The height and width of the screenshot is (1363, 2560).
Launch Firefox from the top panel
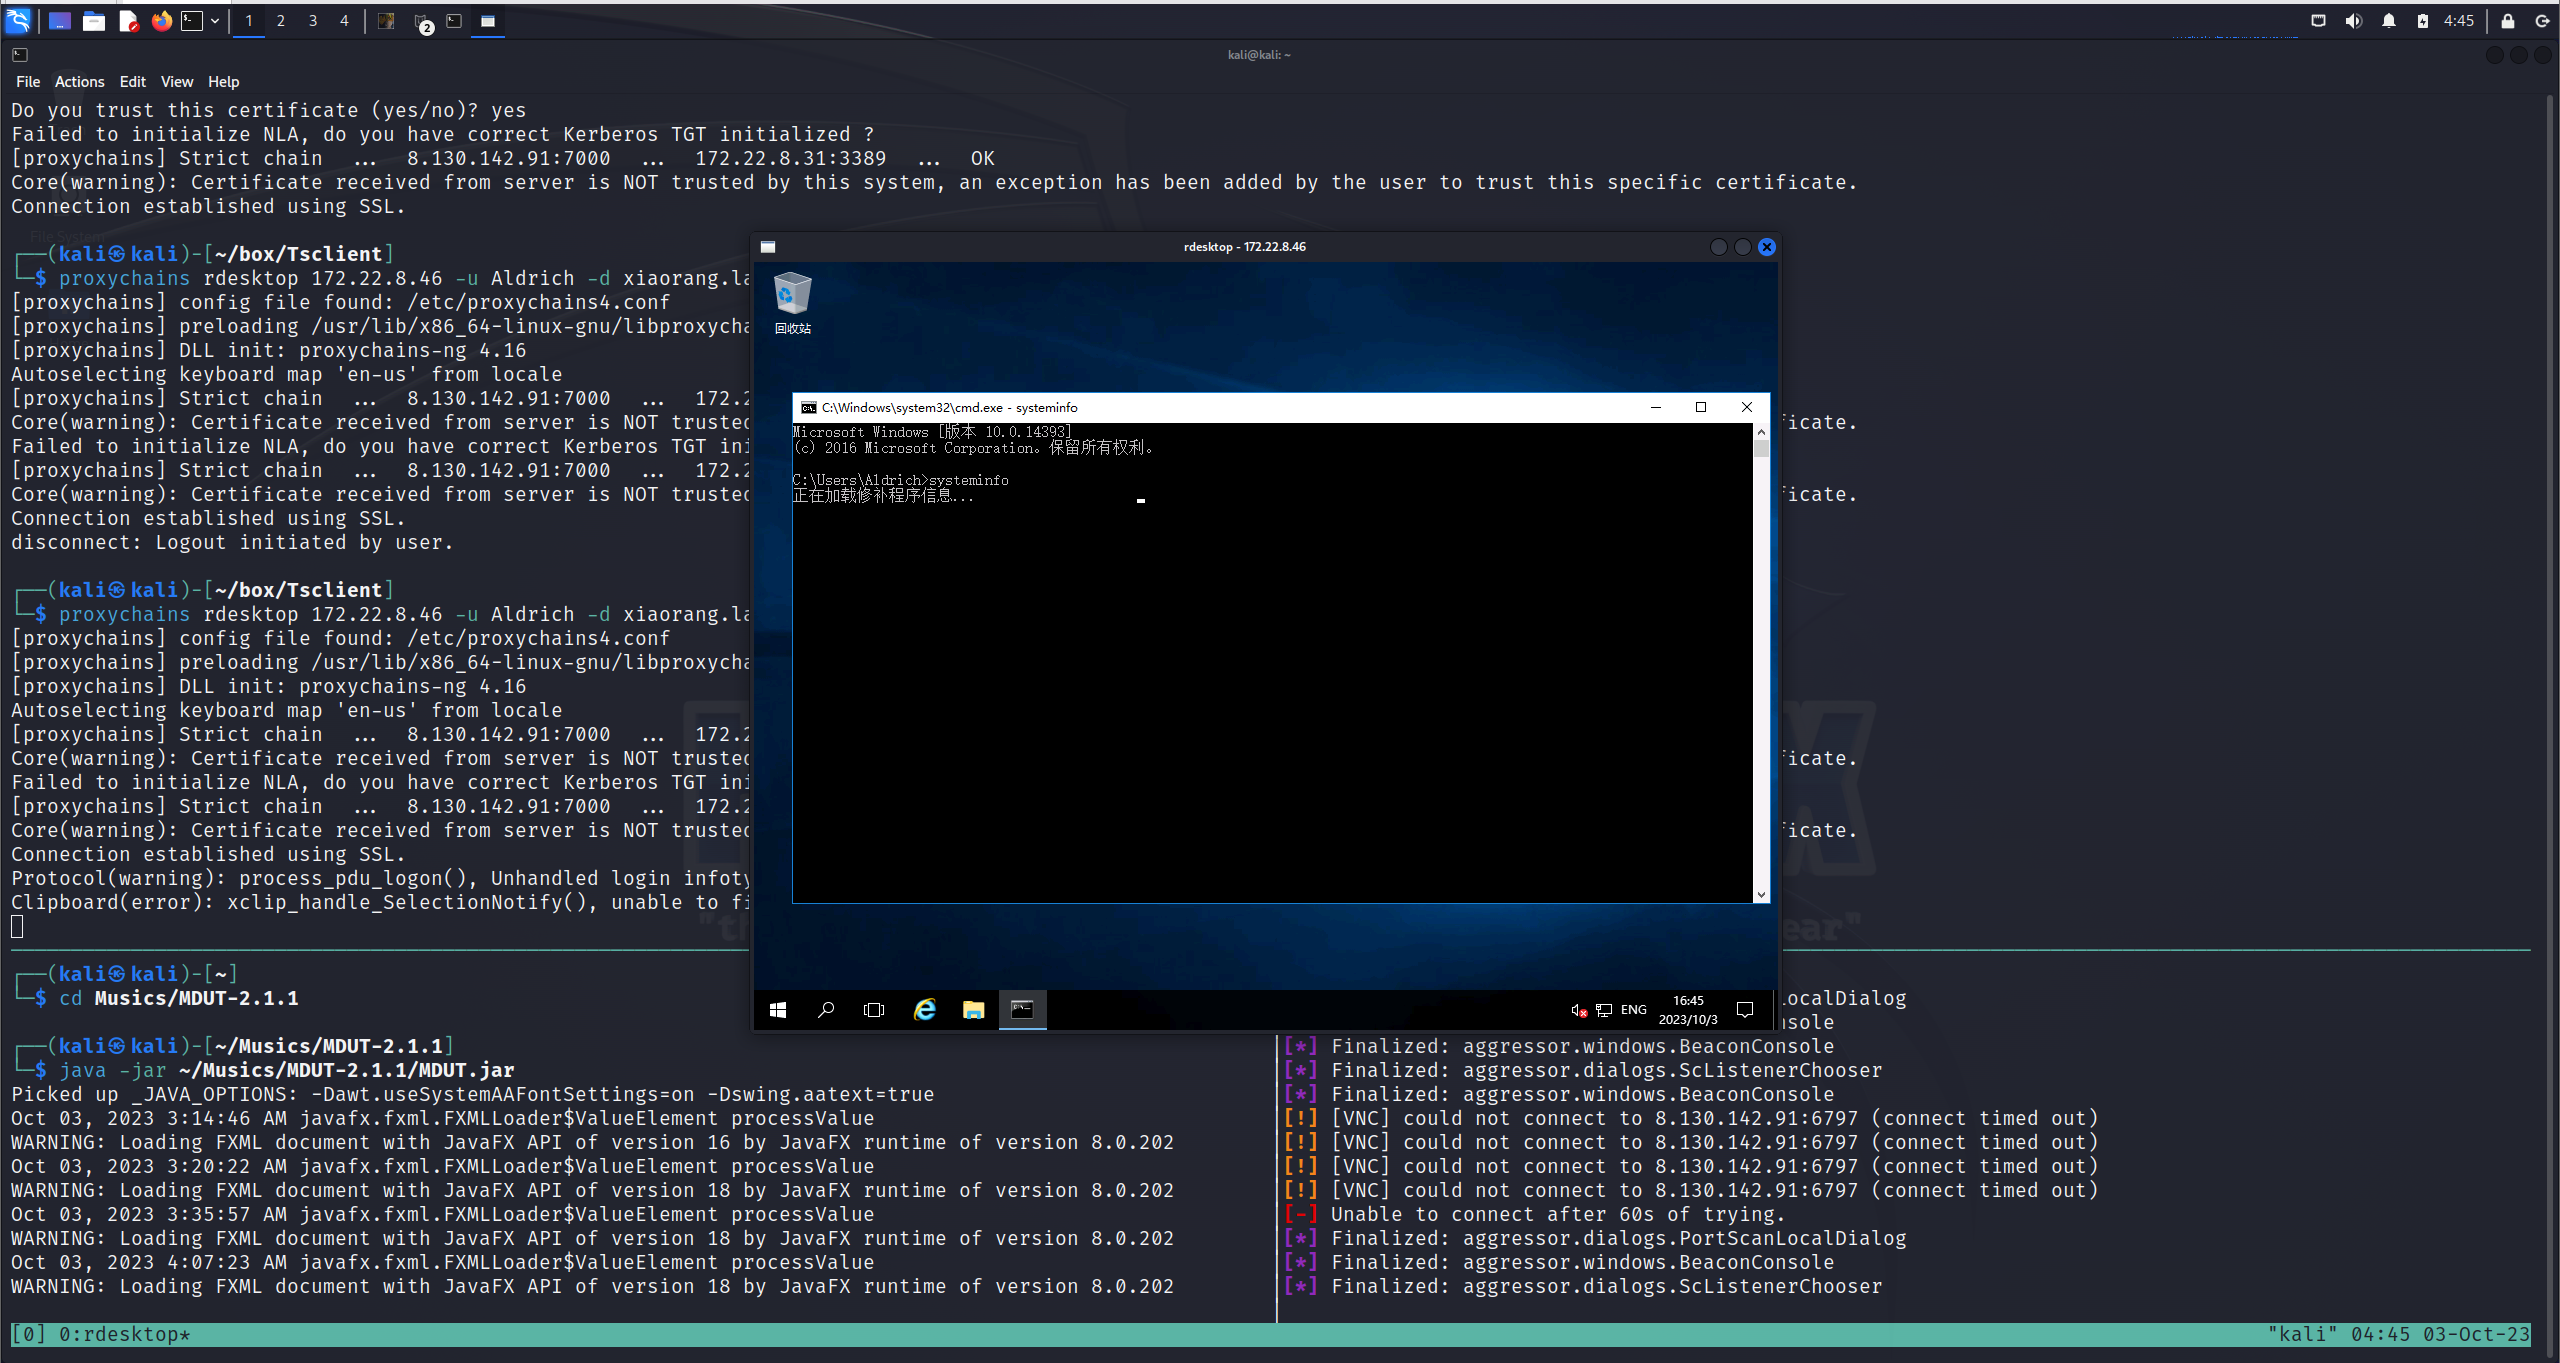point(161,21)
